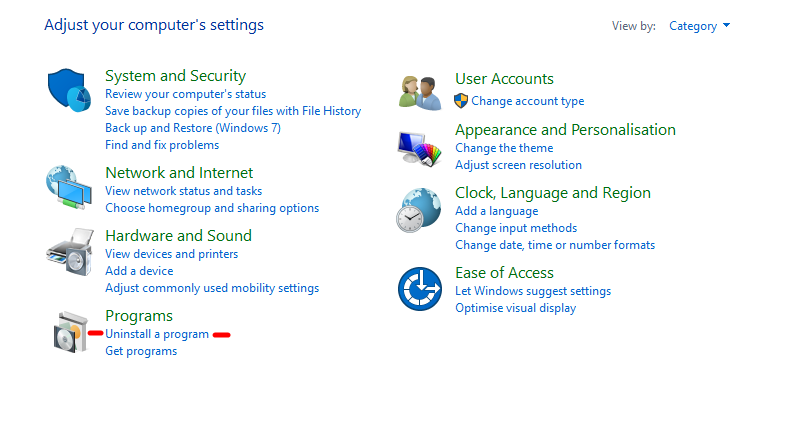
Task: Click the Network and Internet globe icon
Action: pos(69,187)
